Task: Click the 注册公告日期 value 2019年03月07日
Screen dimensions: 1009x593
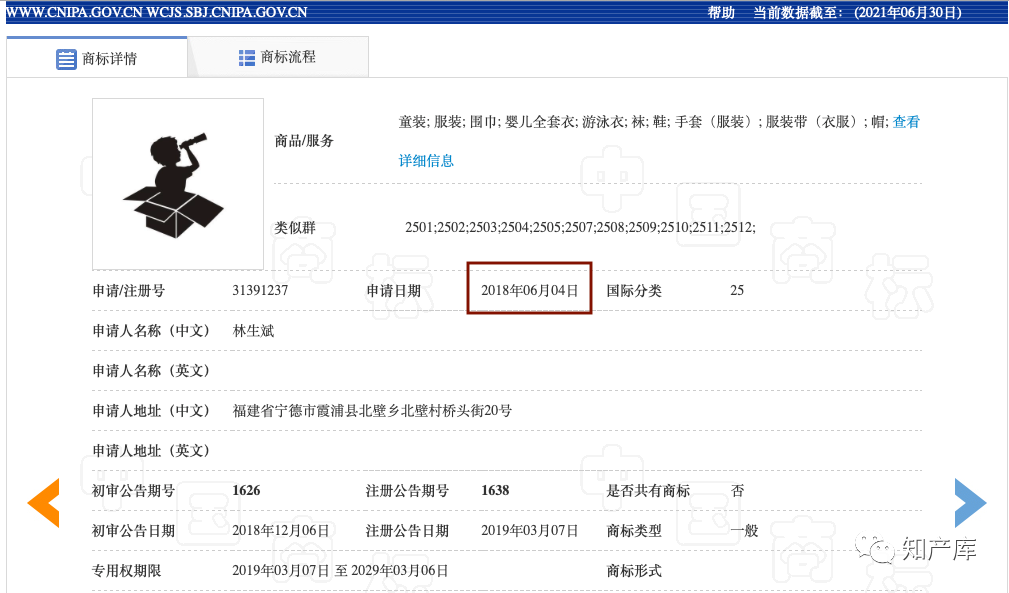Action: tap(530, 531)
